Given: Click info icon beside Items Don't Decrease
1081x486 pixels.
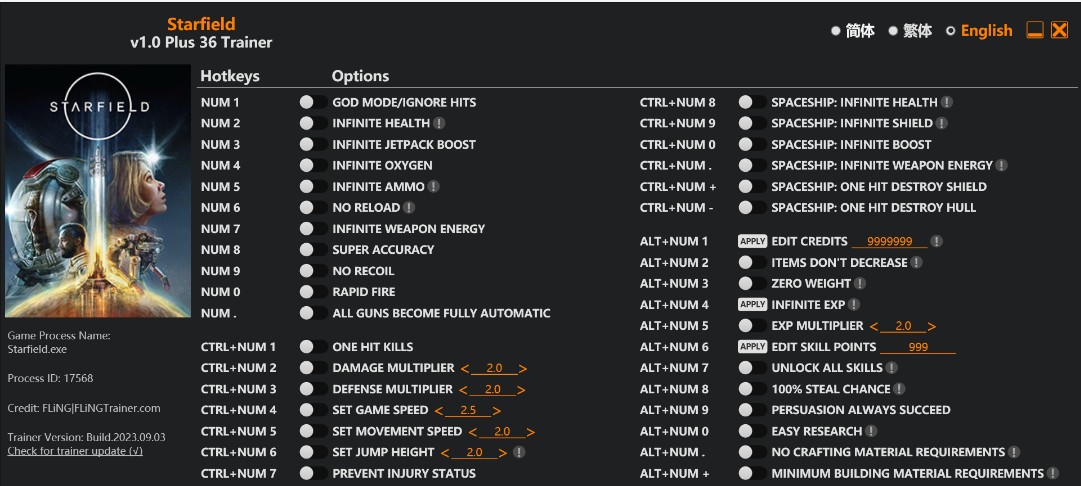Looking at the screenshot, I should (916, 263).
